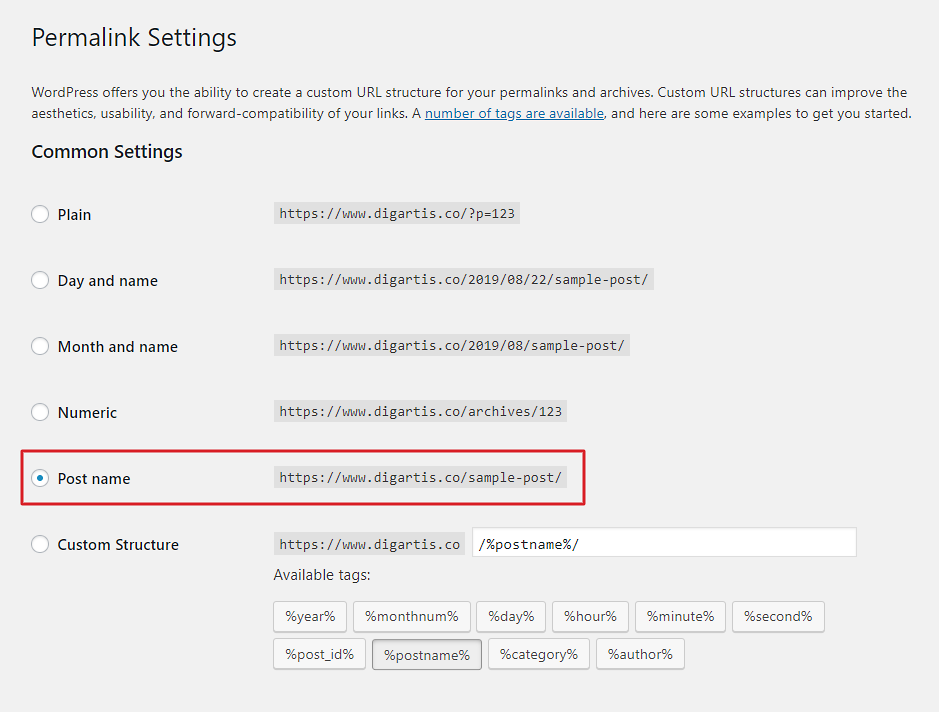Click the custom structure text field
Viewport: 939px width, 712px height.
[664, 543]
